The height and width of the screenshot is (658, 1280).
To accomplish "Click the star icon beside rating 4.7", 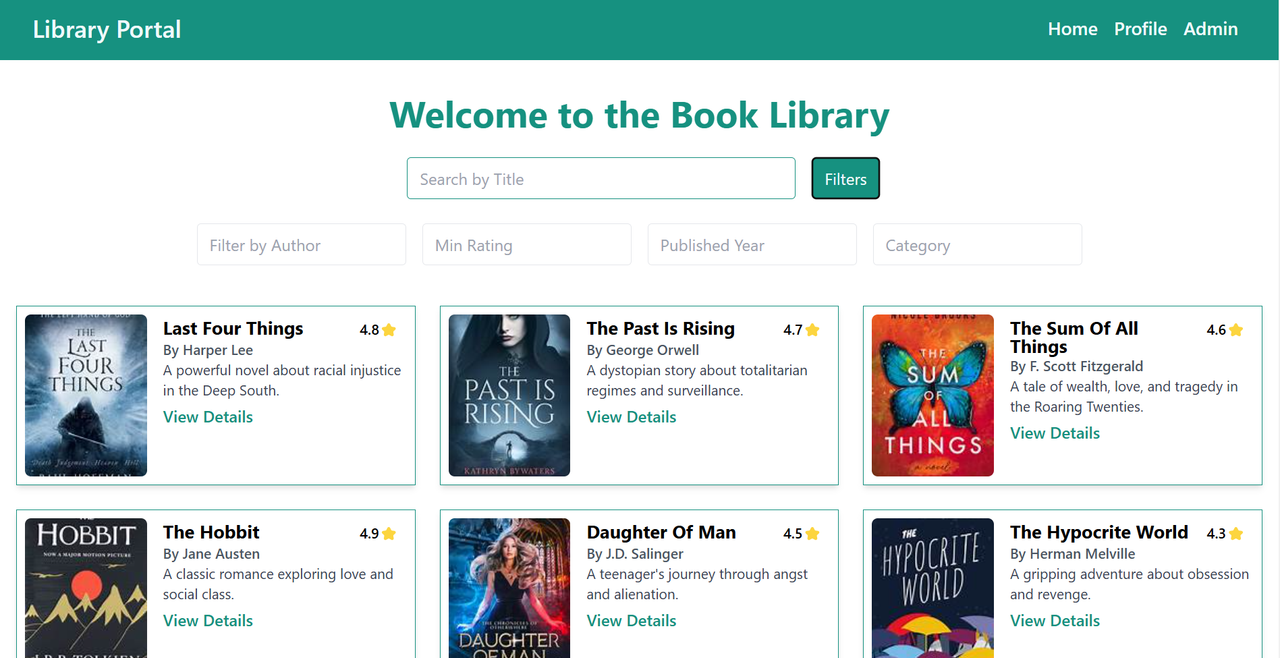I will point(813,330).
